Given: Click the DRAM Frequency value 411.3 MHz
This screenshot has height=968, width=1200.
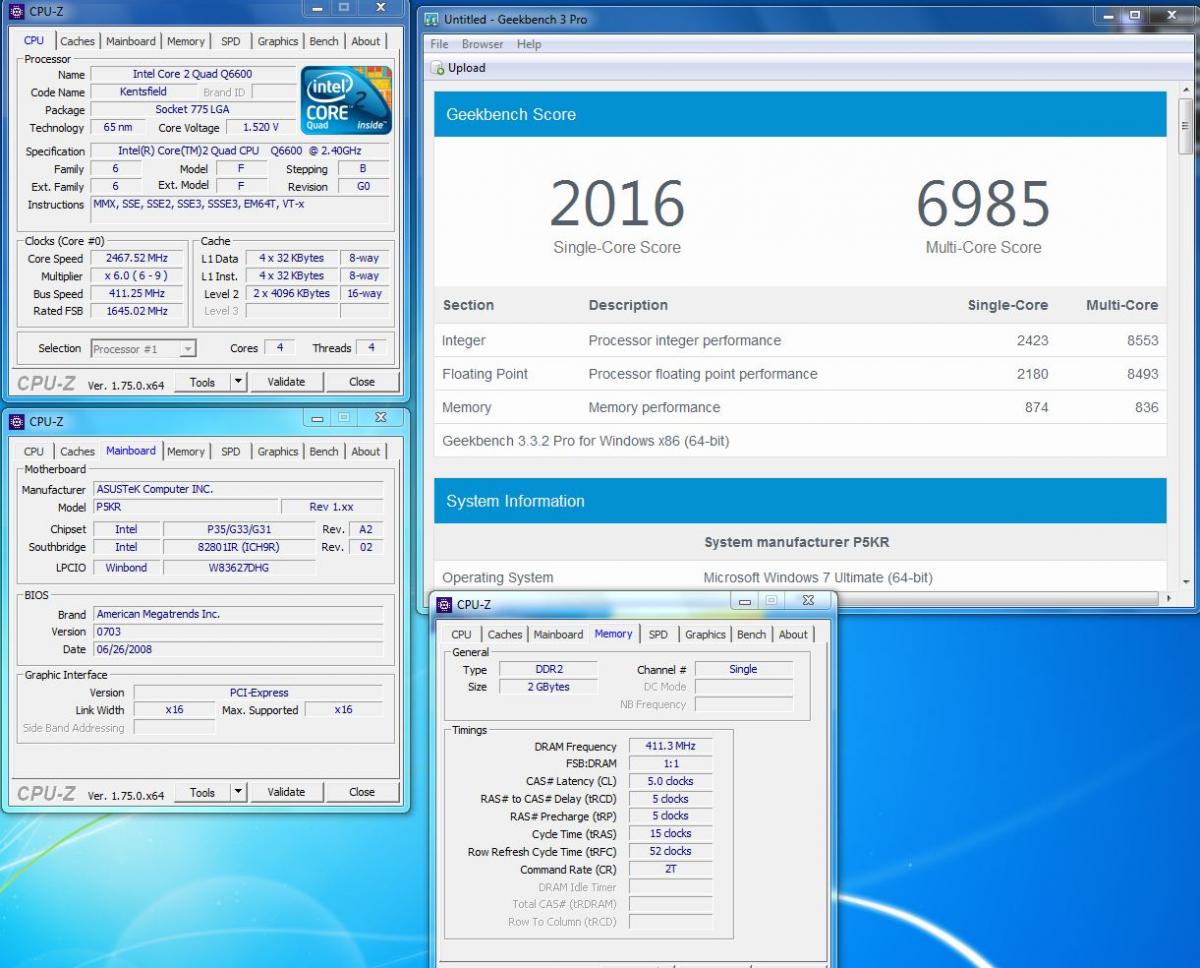Looking at the screenshot, I should point(671,746).
